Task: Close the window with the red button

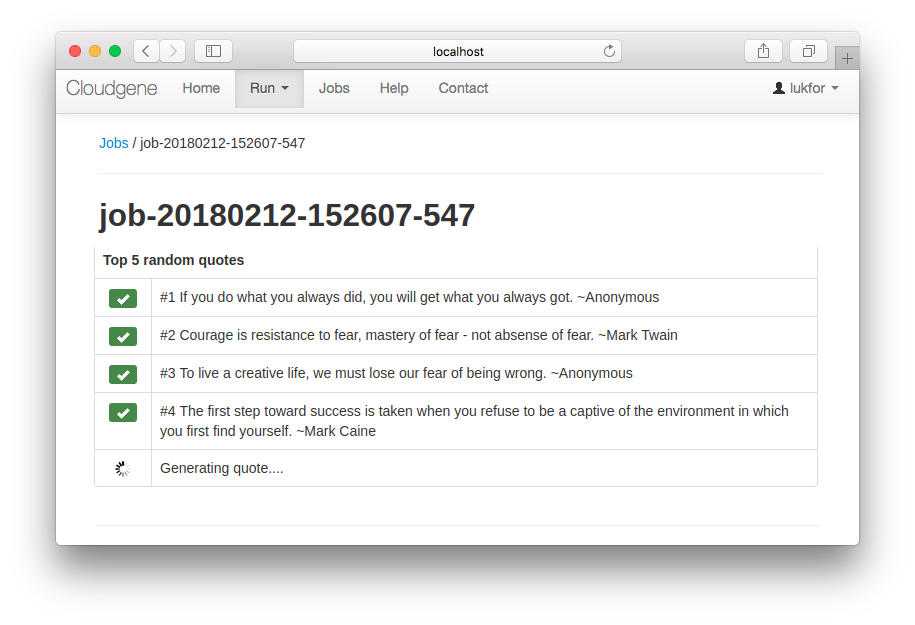Action: [75, 51]
